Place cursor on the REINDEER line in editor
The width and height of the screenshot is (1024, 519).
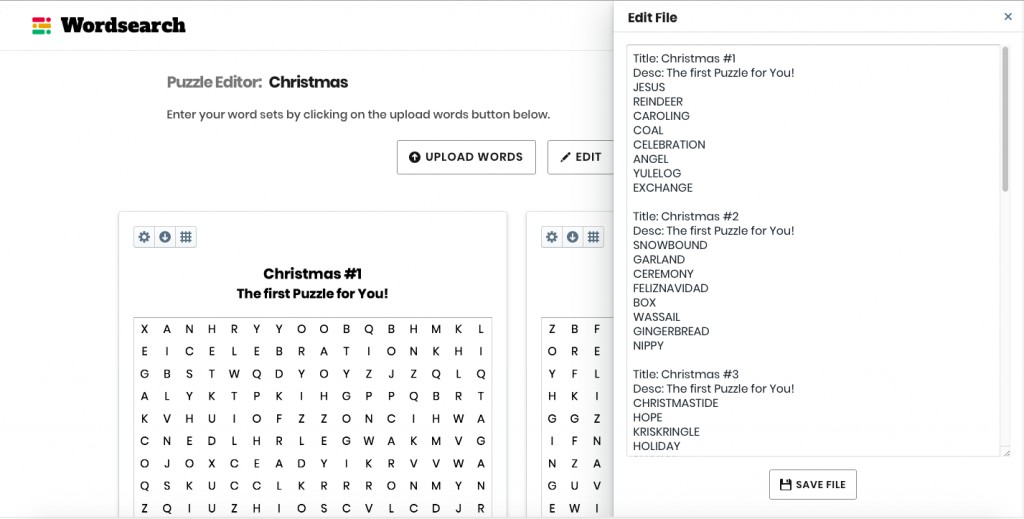point(658,102)
